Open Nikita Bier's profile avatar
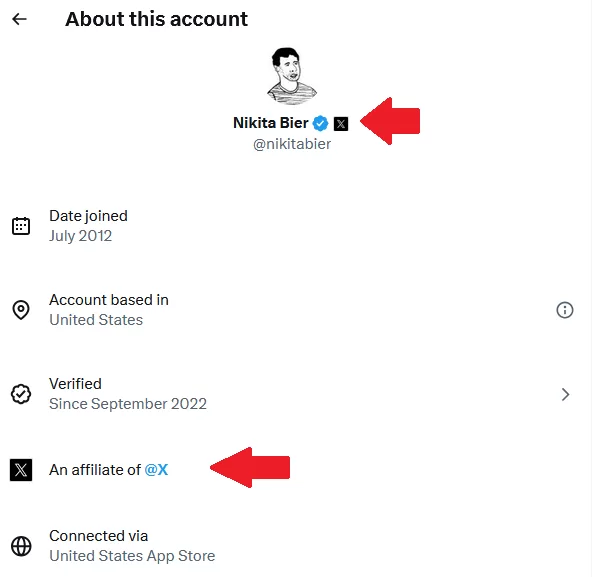Viewport: 593px width, 577px height. 292,76
